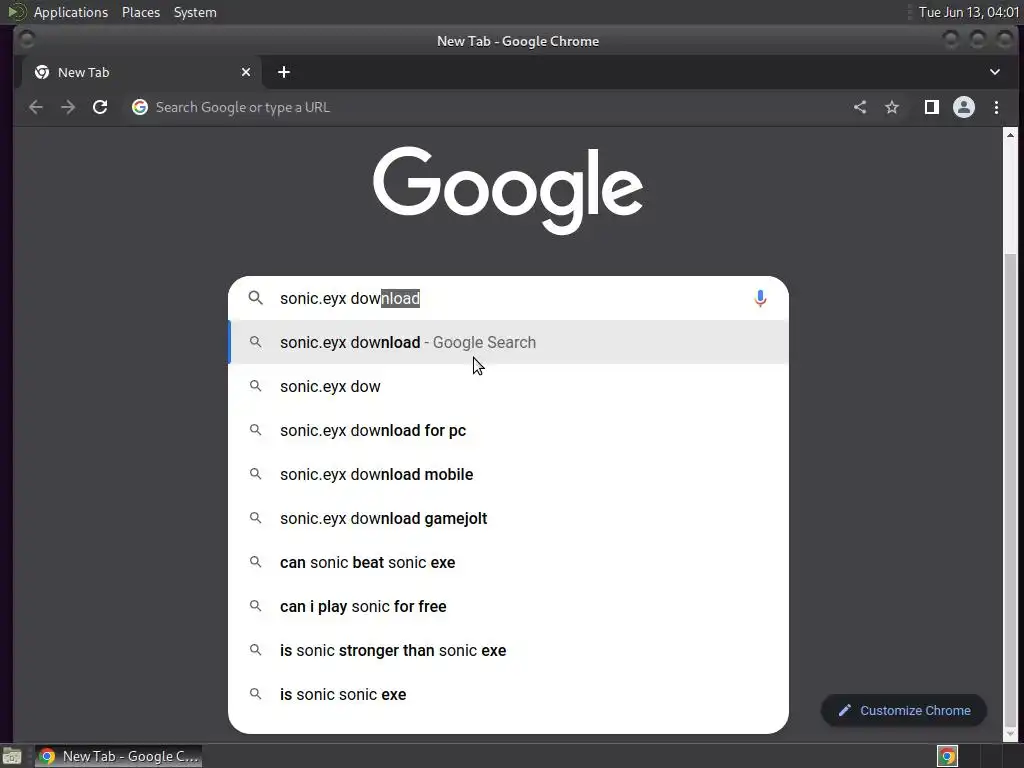Click the scrollbar up arrow
The height and width of the screenshot is (768, 1024).
click(x=1010, y=135)
